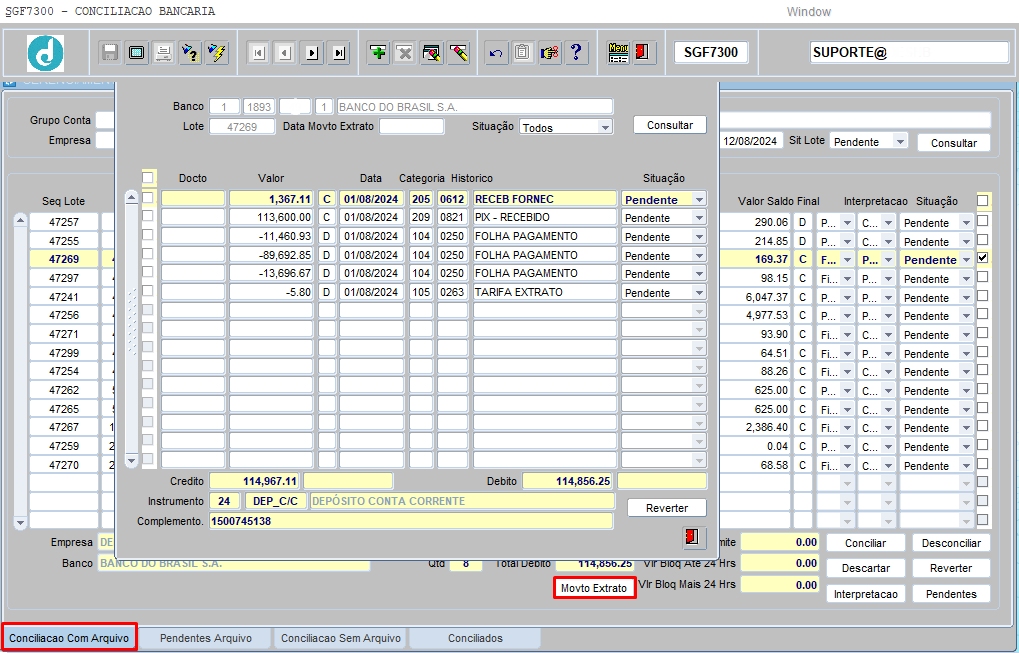Click the Pendentes button
The height and width of the screenshot is (653, 1019).
click(x=951, y=594)
